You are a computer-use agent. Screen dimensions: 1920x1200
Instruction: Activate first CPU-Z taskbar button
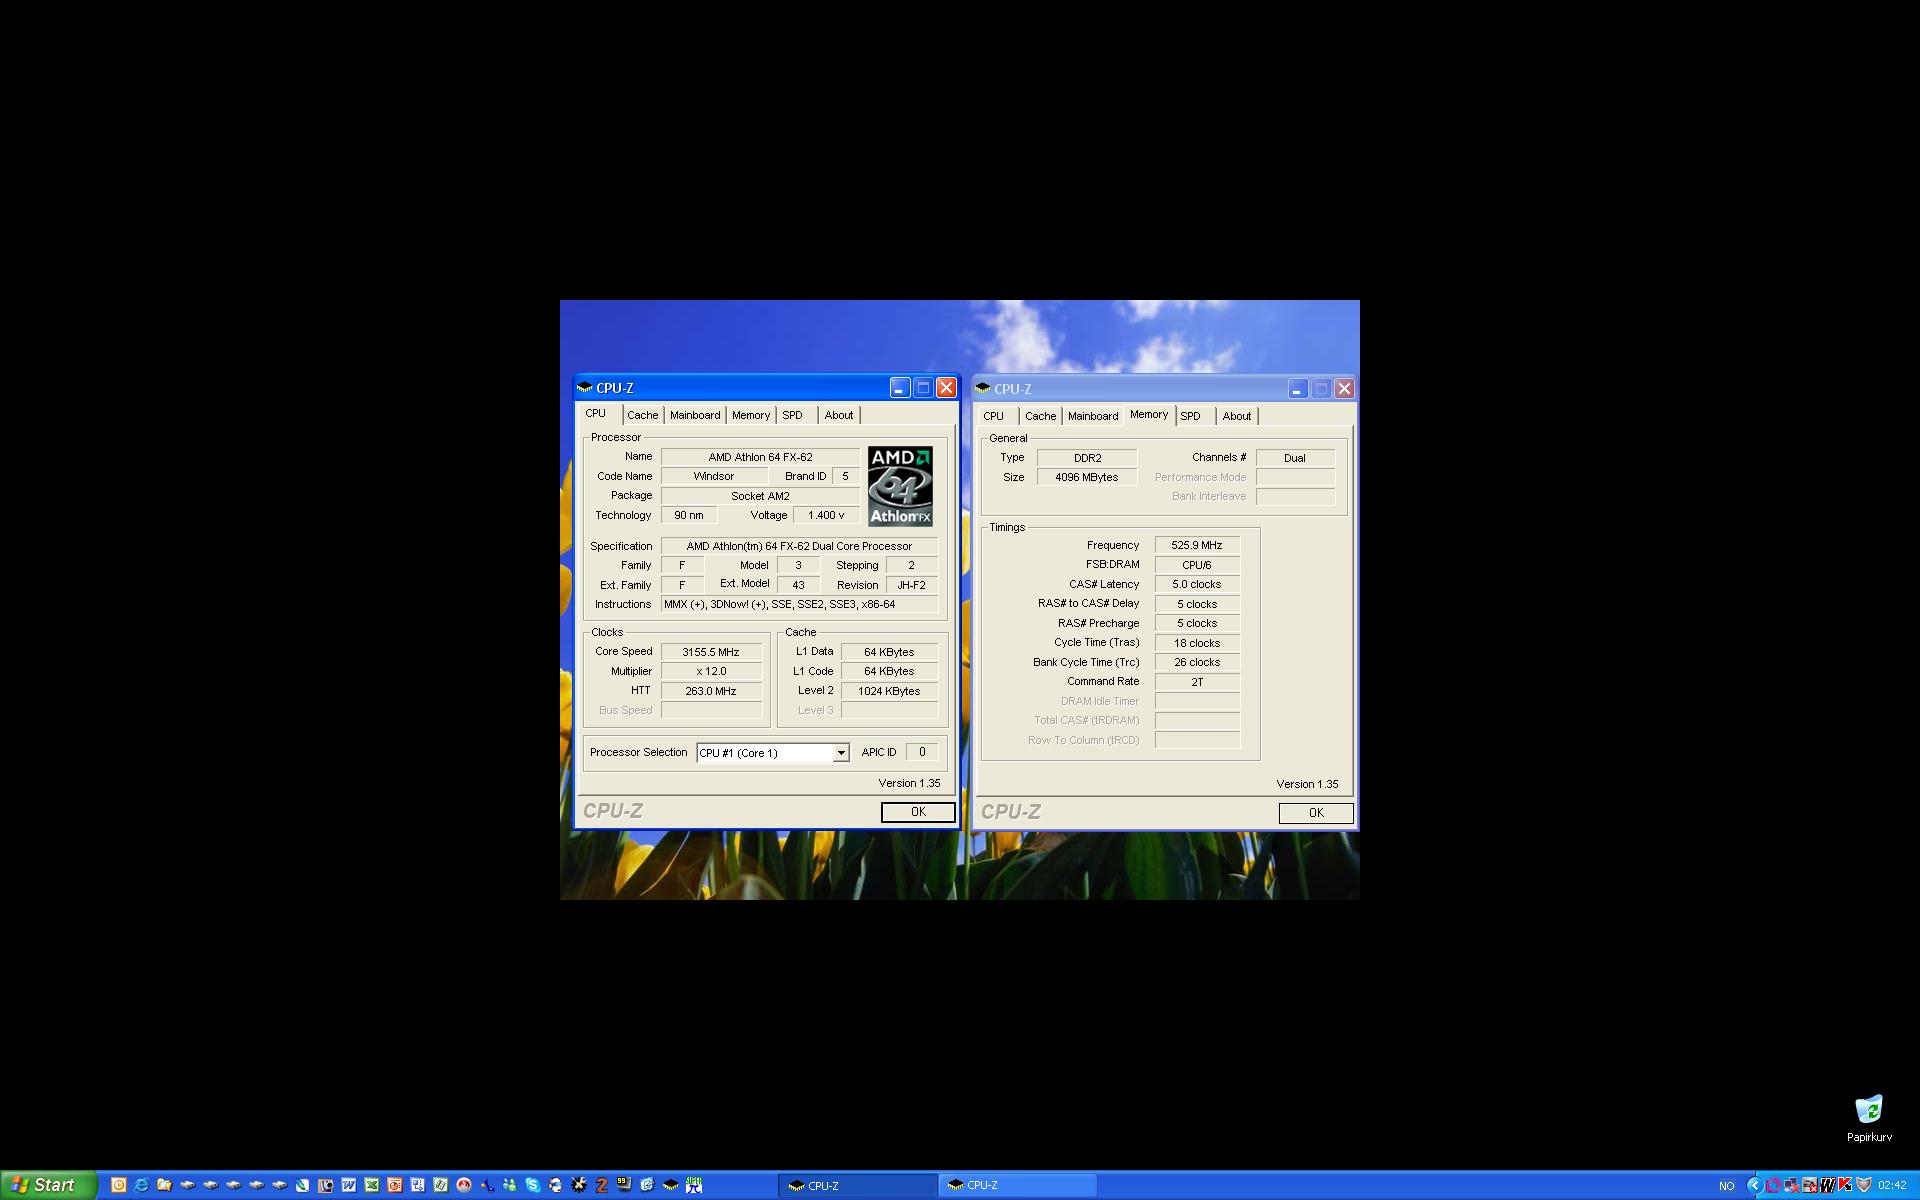[x=858, y=1186]
